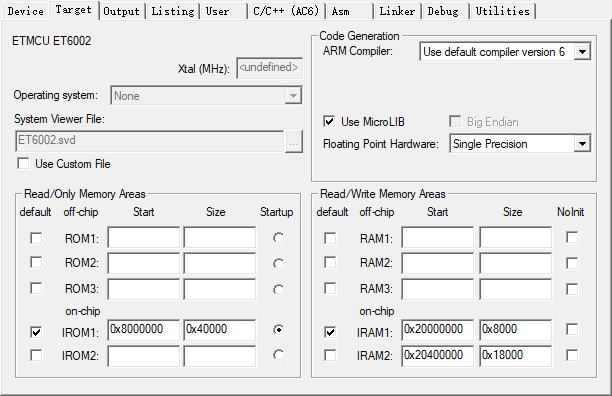The width and height of the screenshot is (612, 396).
Task: Select the Target tab
Action: point(73,10)
